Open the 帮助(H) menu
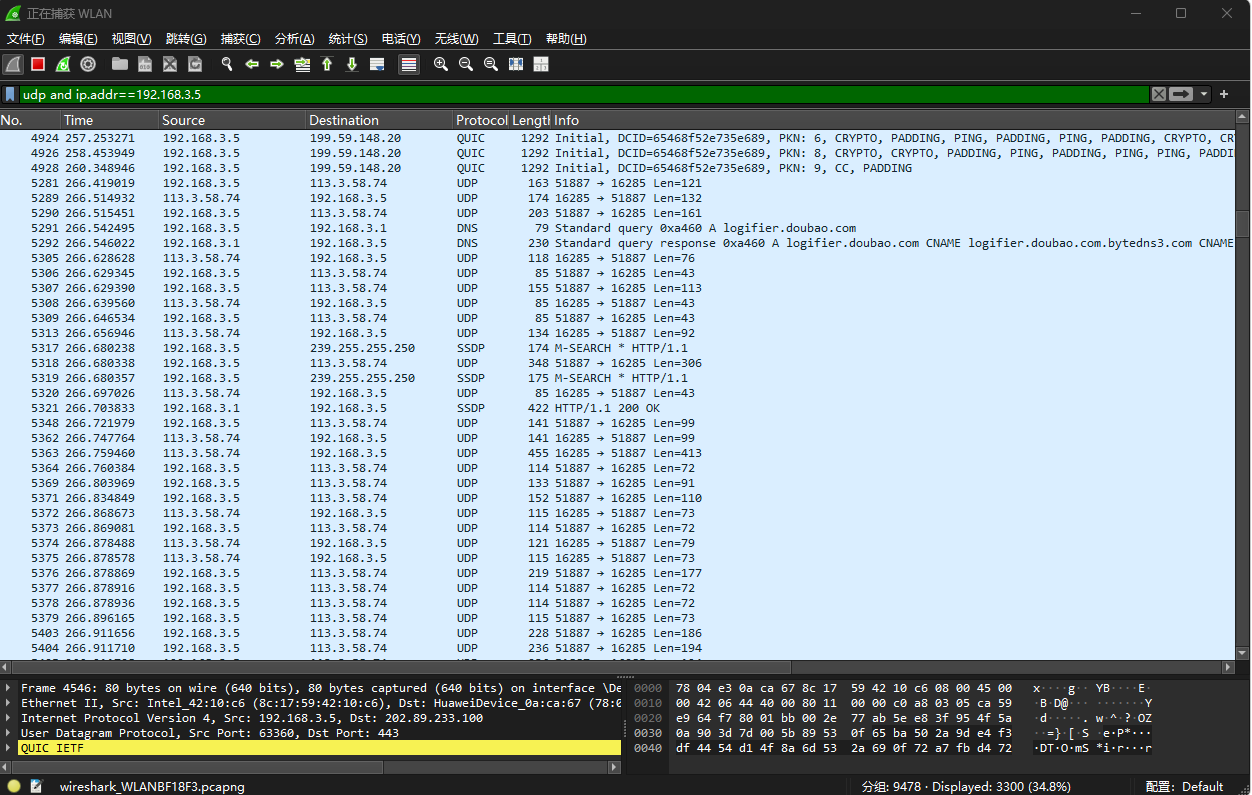The height and width of the screenshot is (795, 1252). pyautogui.click(x=566, y=39)
